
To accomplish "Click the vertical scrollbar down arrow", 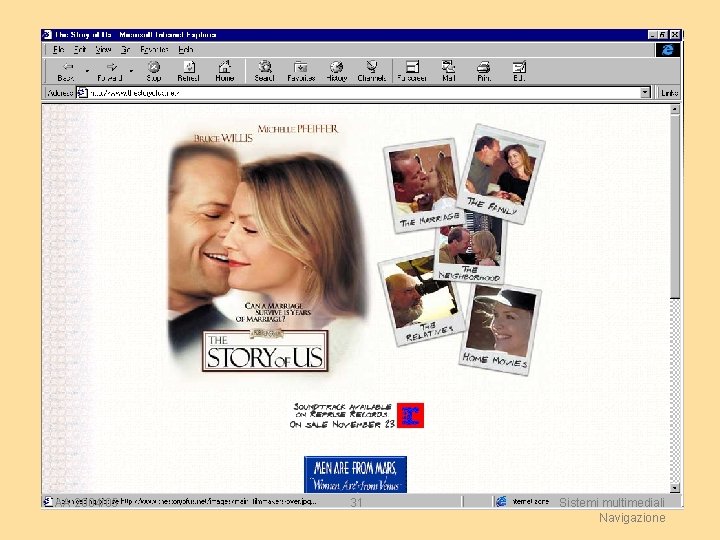I will (675, 488).
